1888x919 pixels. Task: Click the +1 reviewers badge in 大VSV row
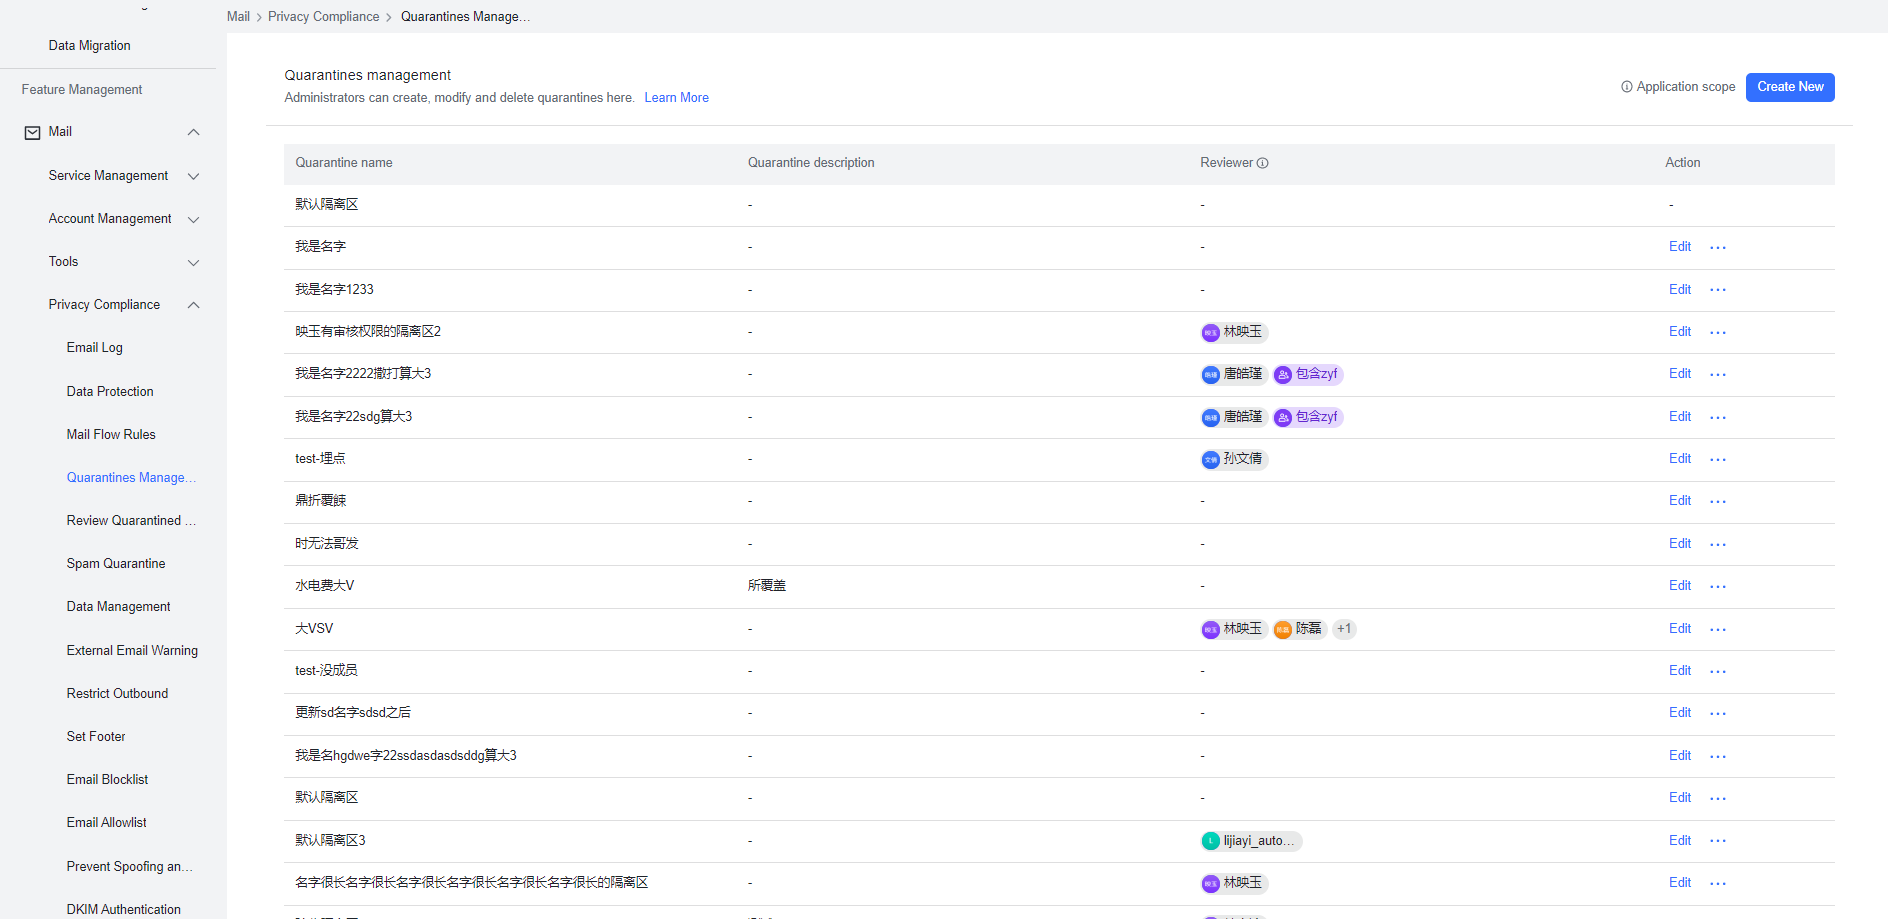pyautogui.click(x=1343, y=629)
